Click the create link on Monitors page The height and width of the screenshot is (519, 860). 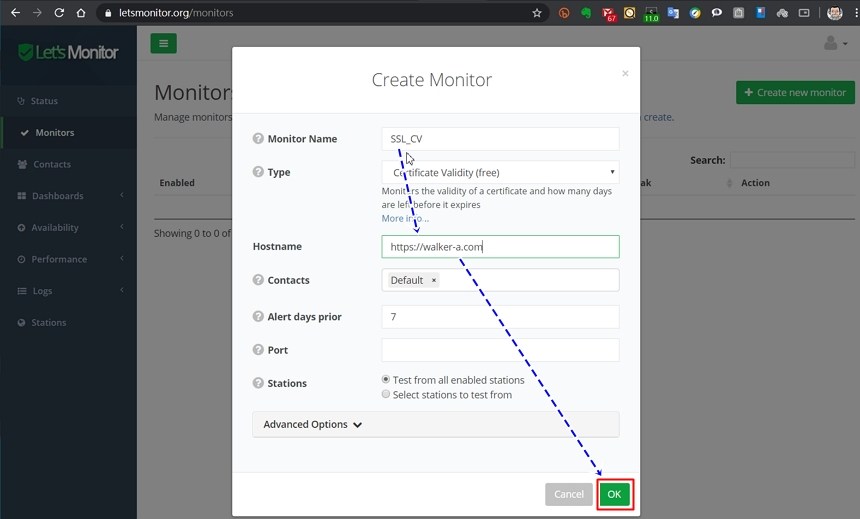[x=658, y=117]
